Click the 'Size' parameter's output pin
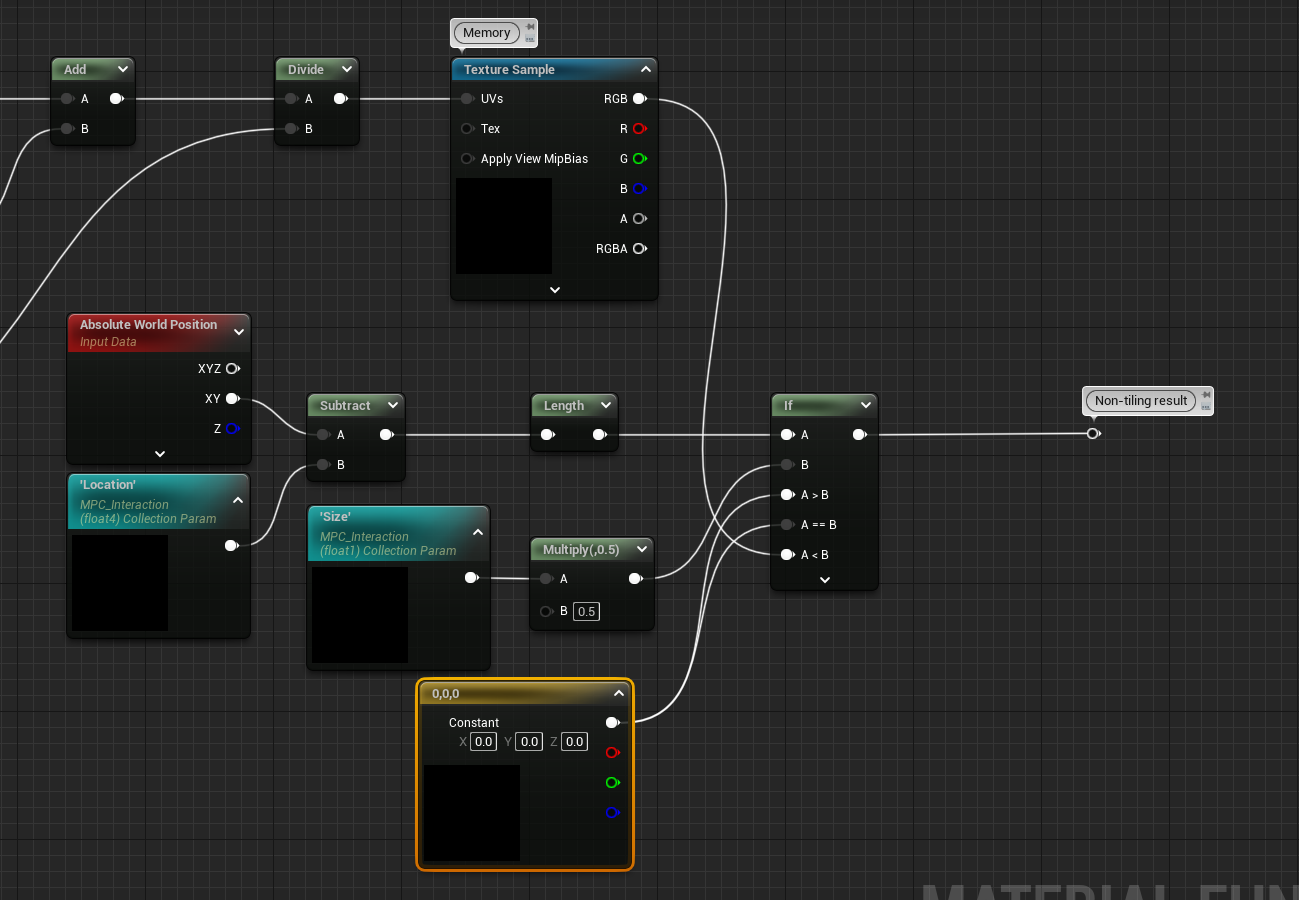 tap(471, 577)
